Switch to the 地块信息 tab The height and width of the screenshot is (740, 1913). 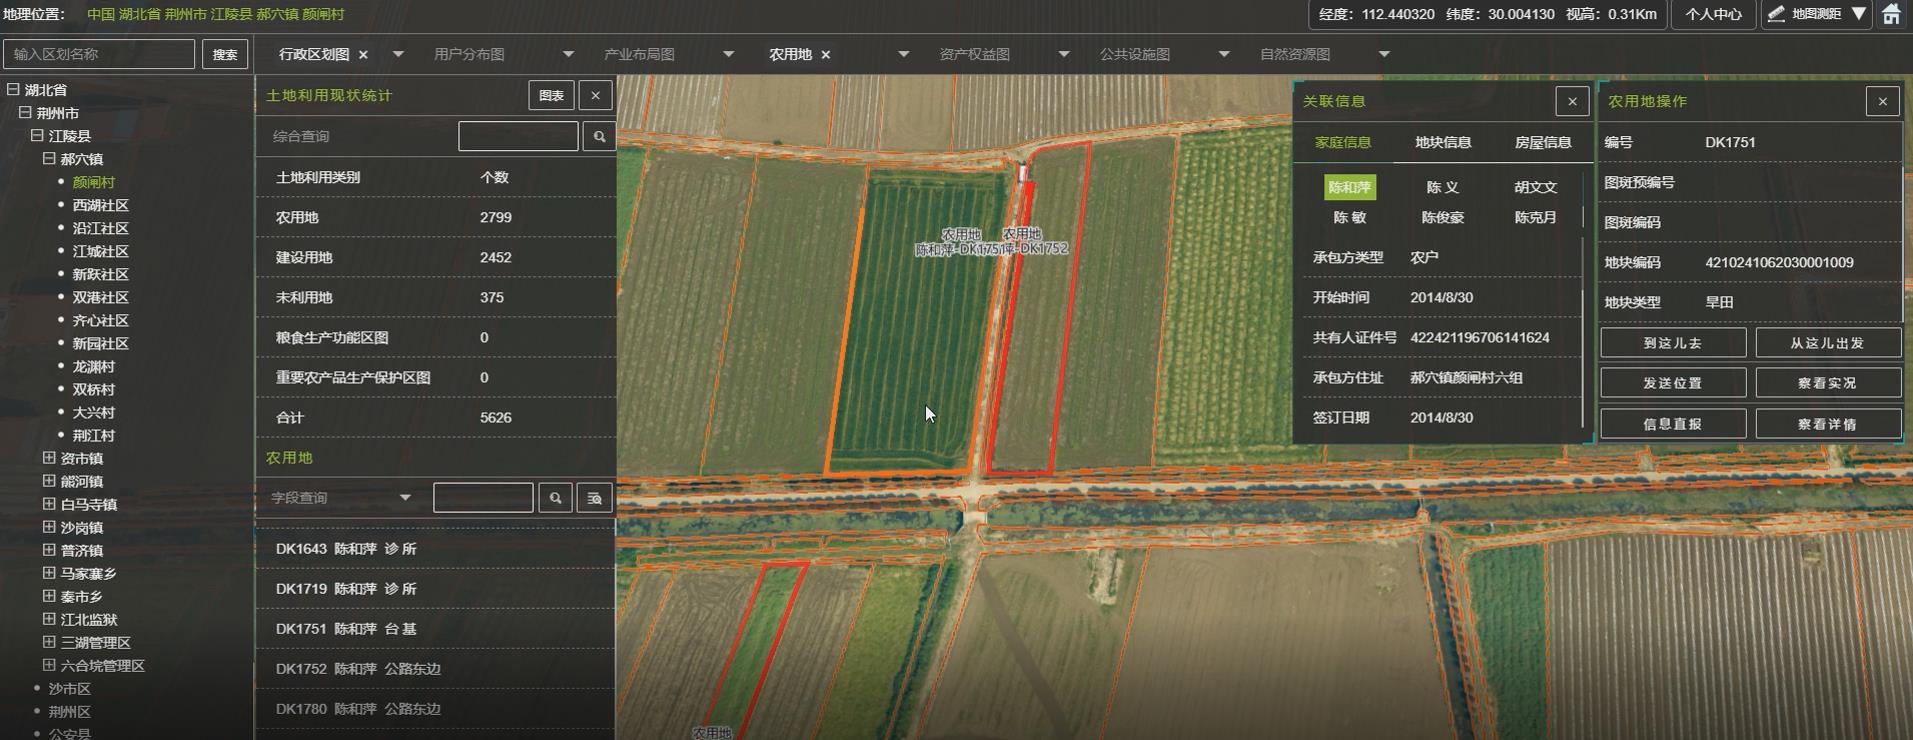[x=1443, y=143]
